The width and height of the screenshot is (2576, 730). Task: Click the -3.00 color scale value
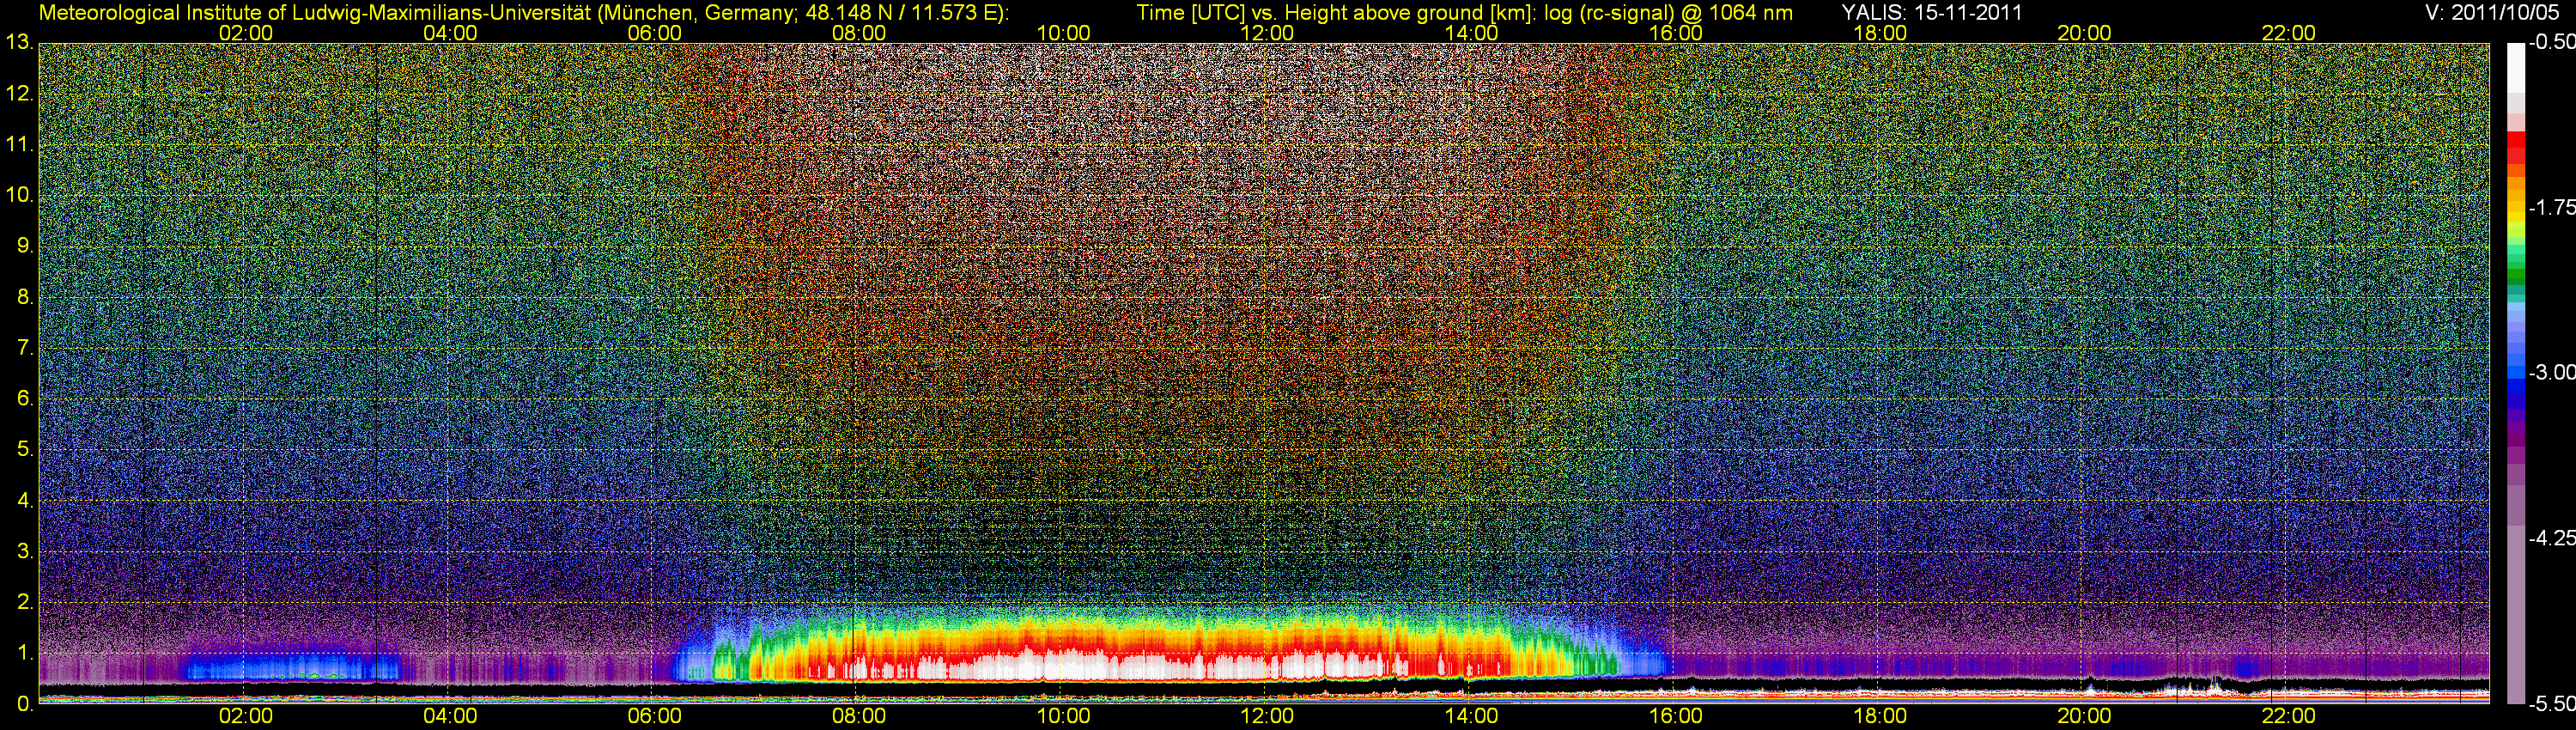[x=2551, y=373]
